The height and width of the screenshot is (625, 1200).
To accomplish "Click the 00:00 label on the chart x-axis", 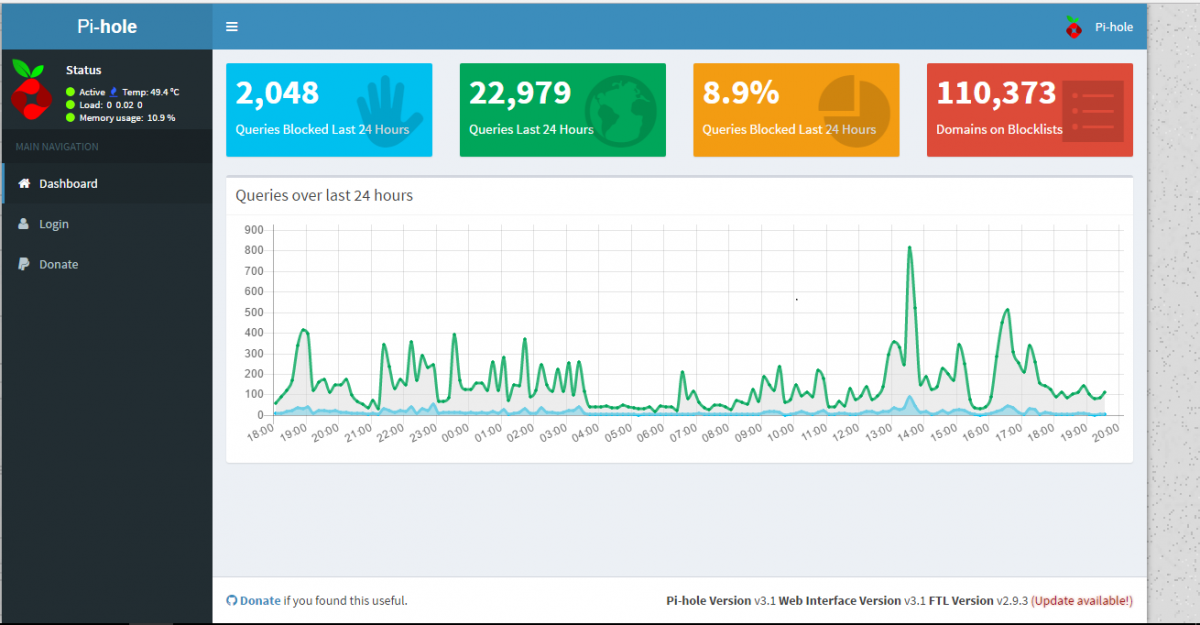I will click(455, 433).
